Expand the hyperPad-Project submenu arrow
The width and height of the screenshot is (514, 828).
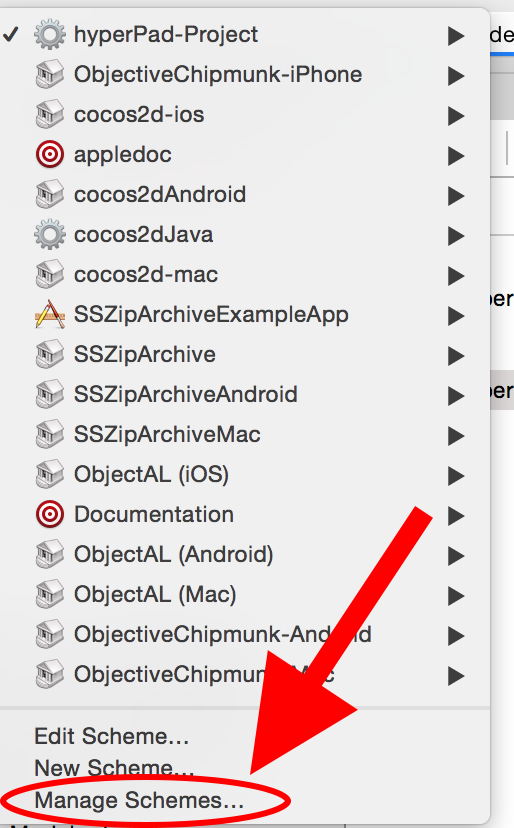(x=456, y=35)
